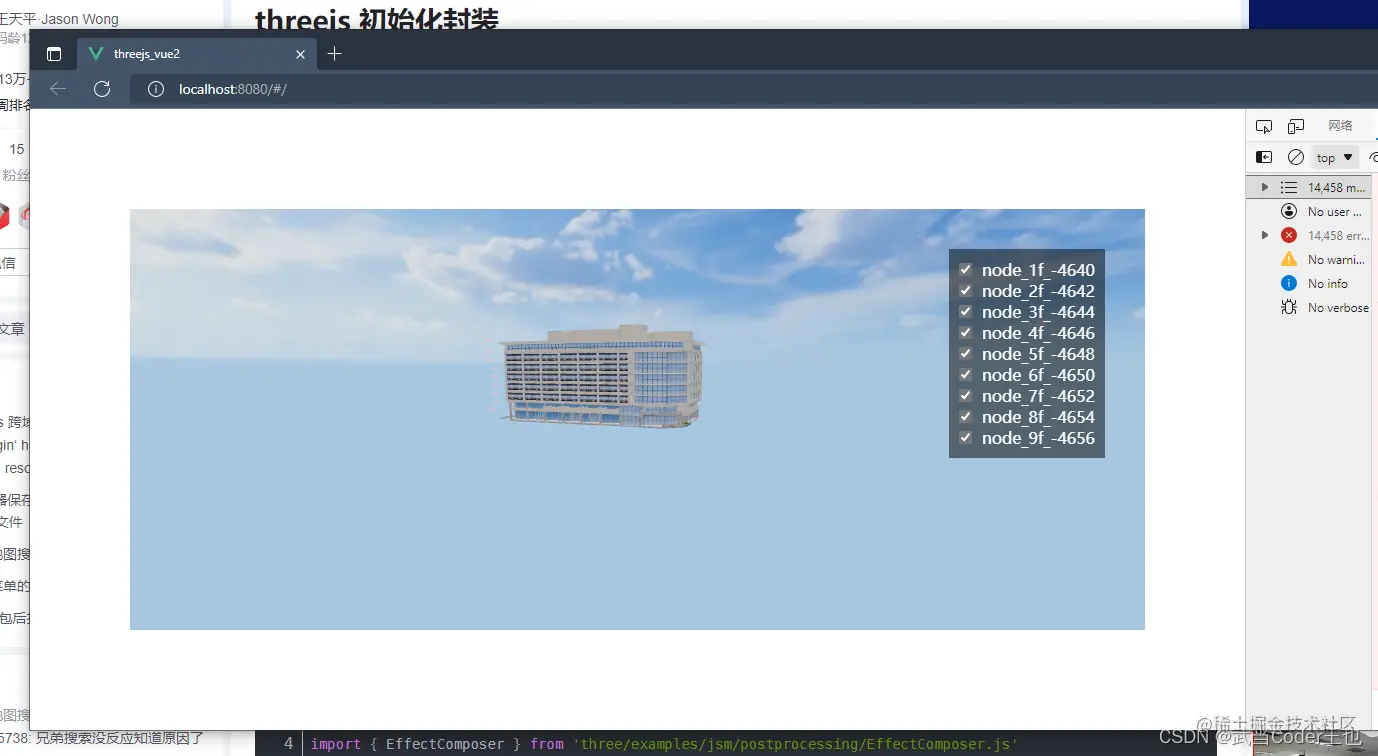Open a new browser tab
The width and height of the screenshot is (1378, 756).
(335, 54)
